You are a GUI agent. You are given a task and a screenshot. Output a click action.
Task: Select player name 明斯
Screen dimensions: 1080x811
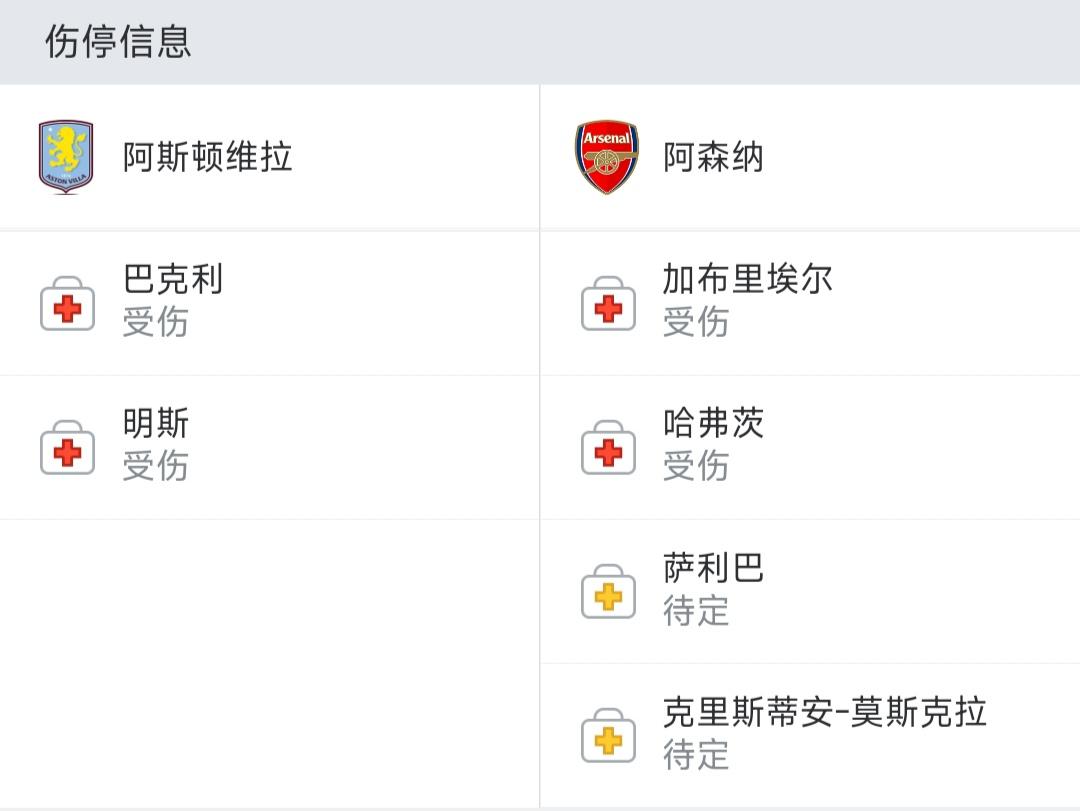155,423
